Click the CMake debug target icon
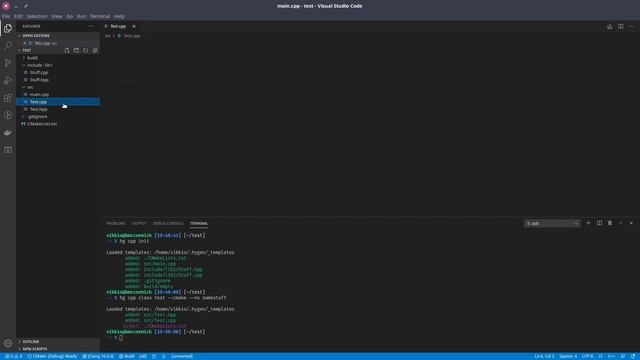640x360 pixels. click(154, 356)
